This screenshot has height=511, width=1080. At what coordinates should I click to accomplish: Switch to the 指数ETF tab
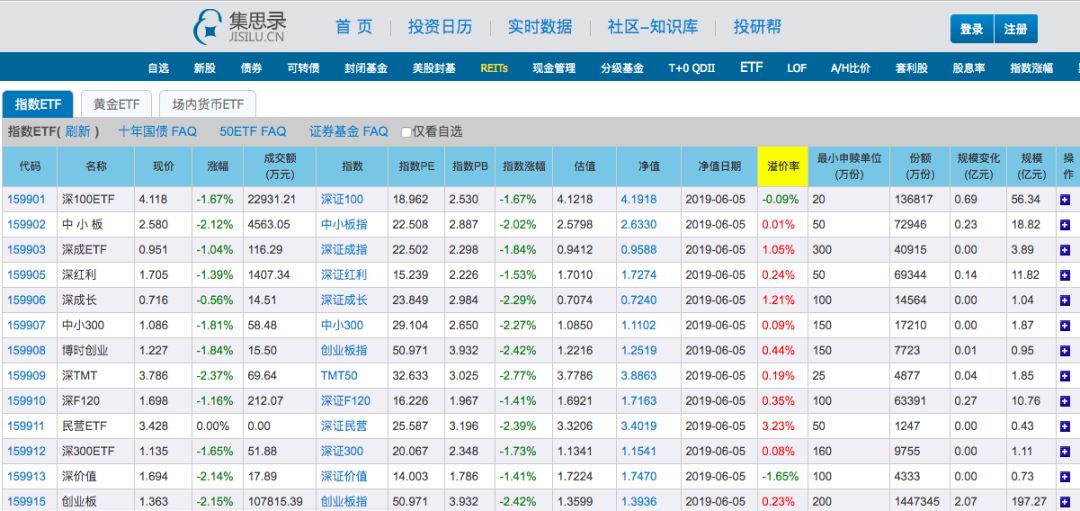pyautogui.click(x=38, y=105)
